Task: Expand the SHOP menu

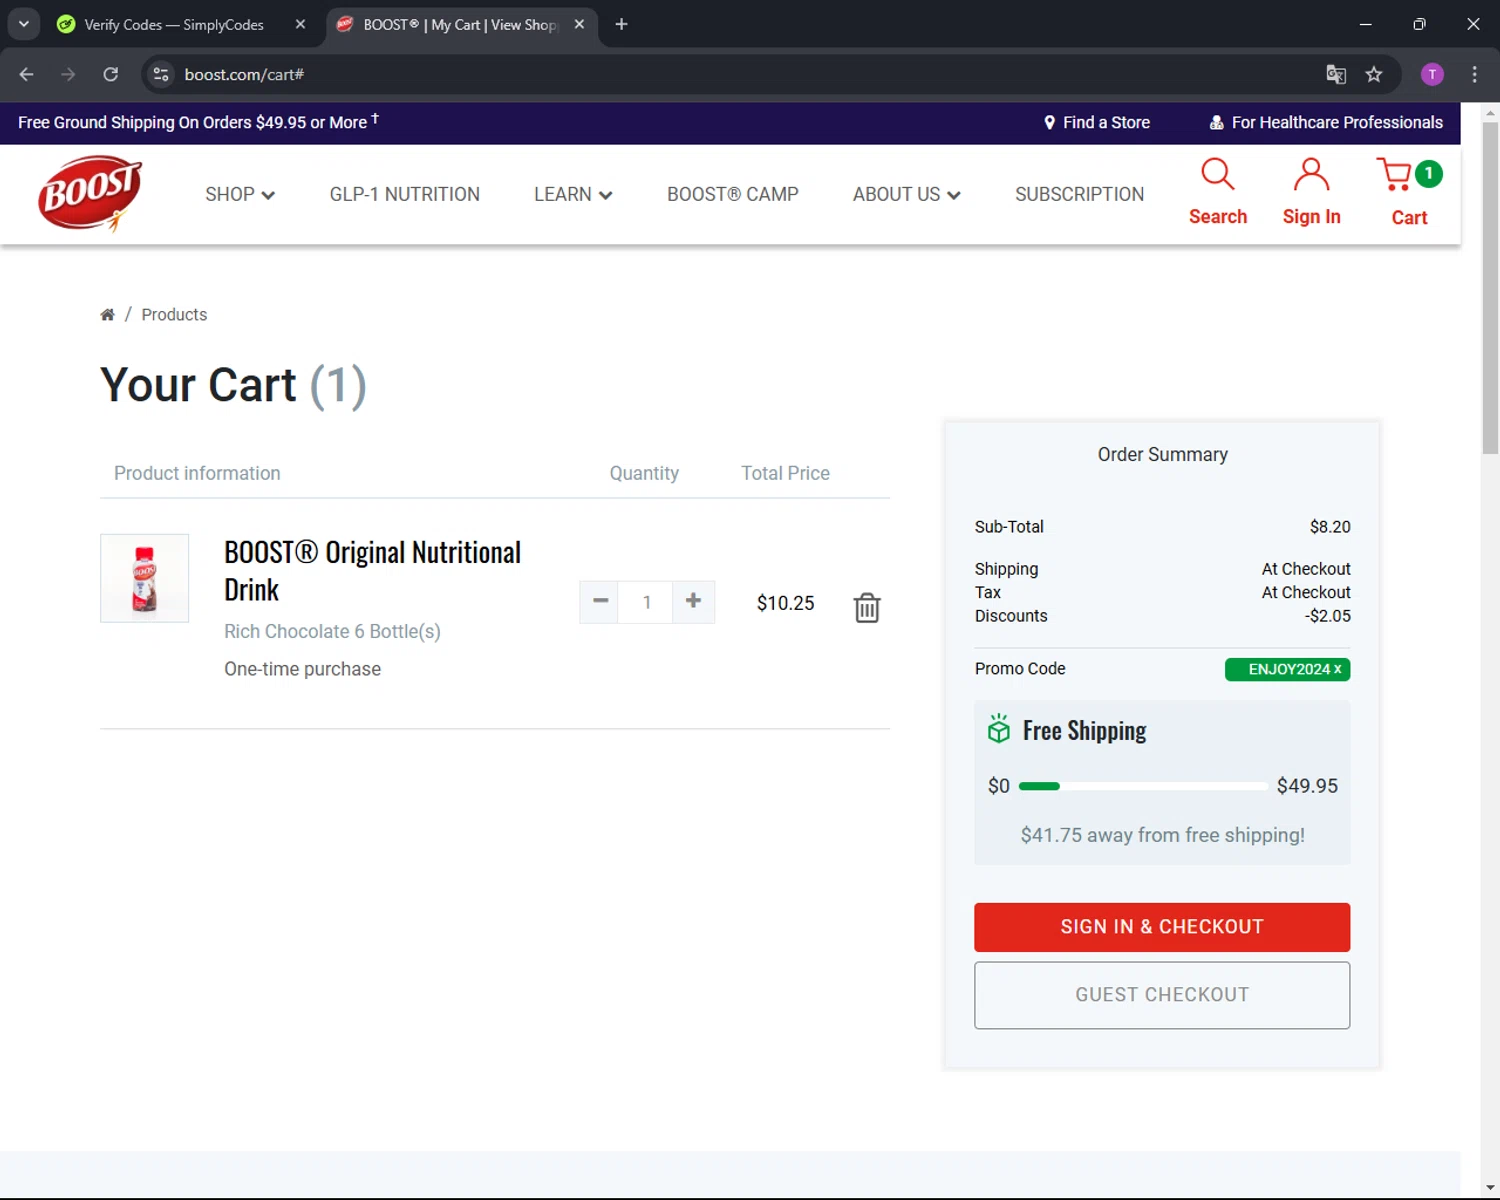Action: pos(240,194)
